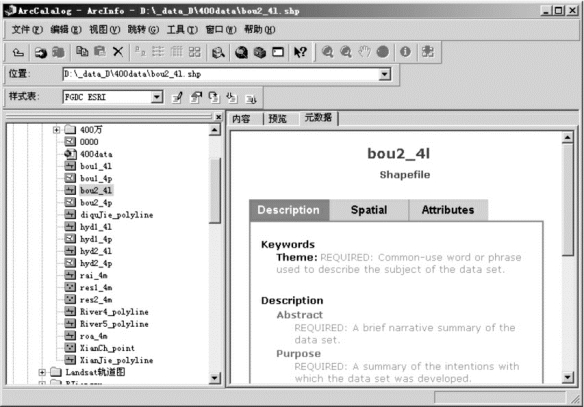Open the Spatial metadata tab
The image size is (584, 407).
point(369,210)
